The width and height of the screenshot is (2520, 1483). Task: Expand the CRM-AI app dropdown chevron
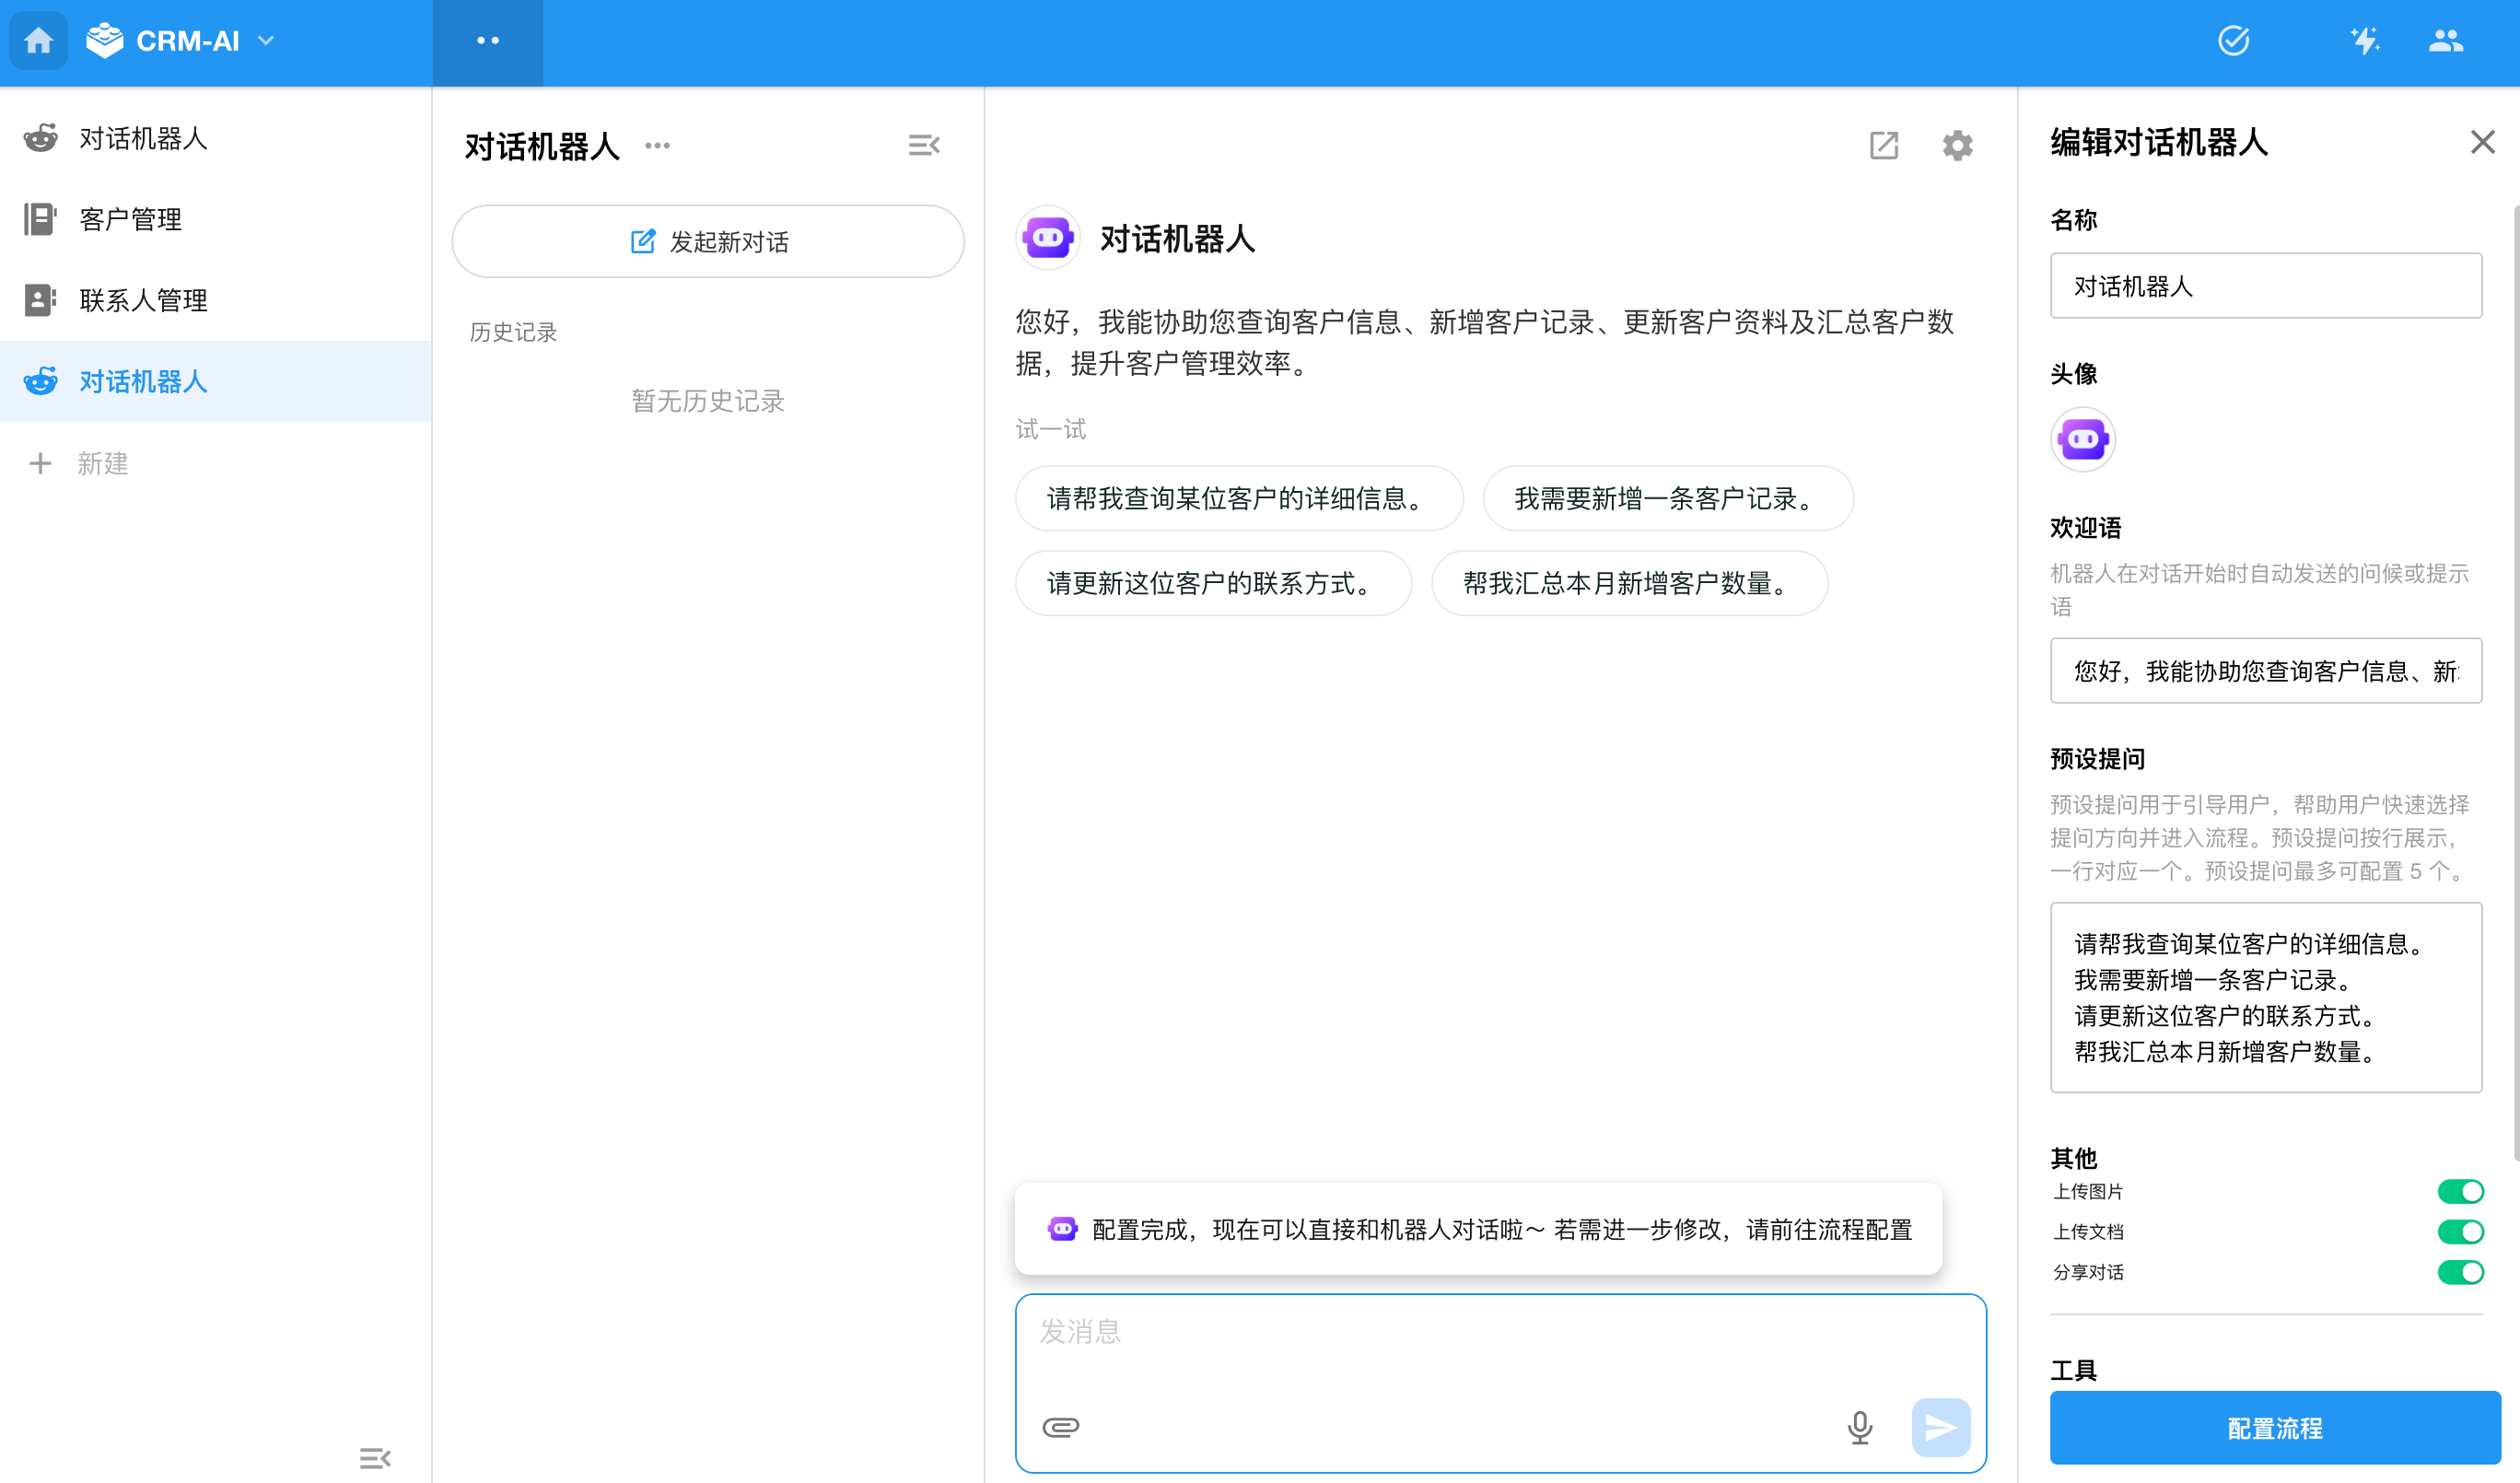266,41
